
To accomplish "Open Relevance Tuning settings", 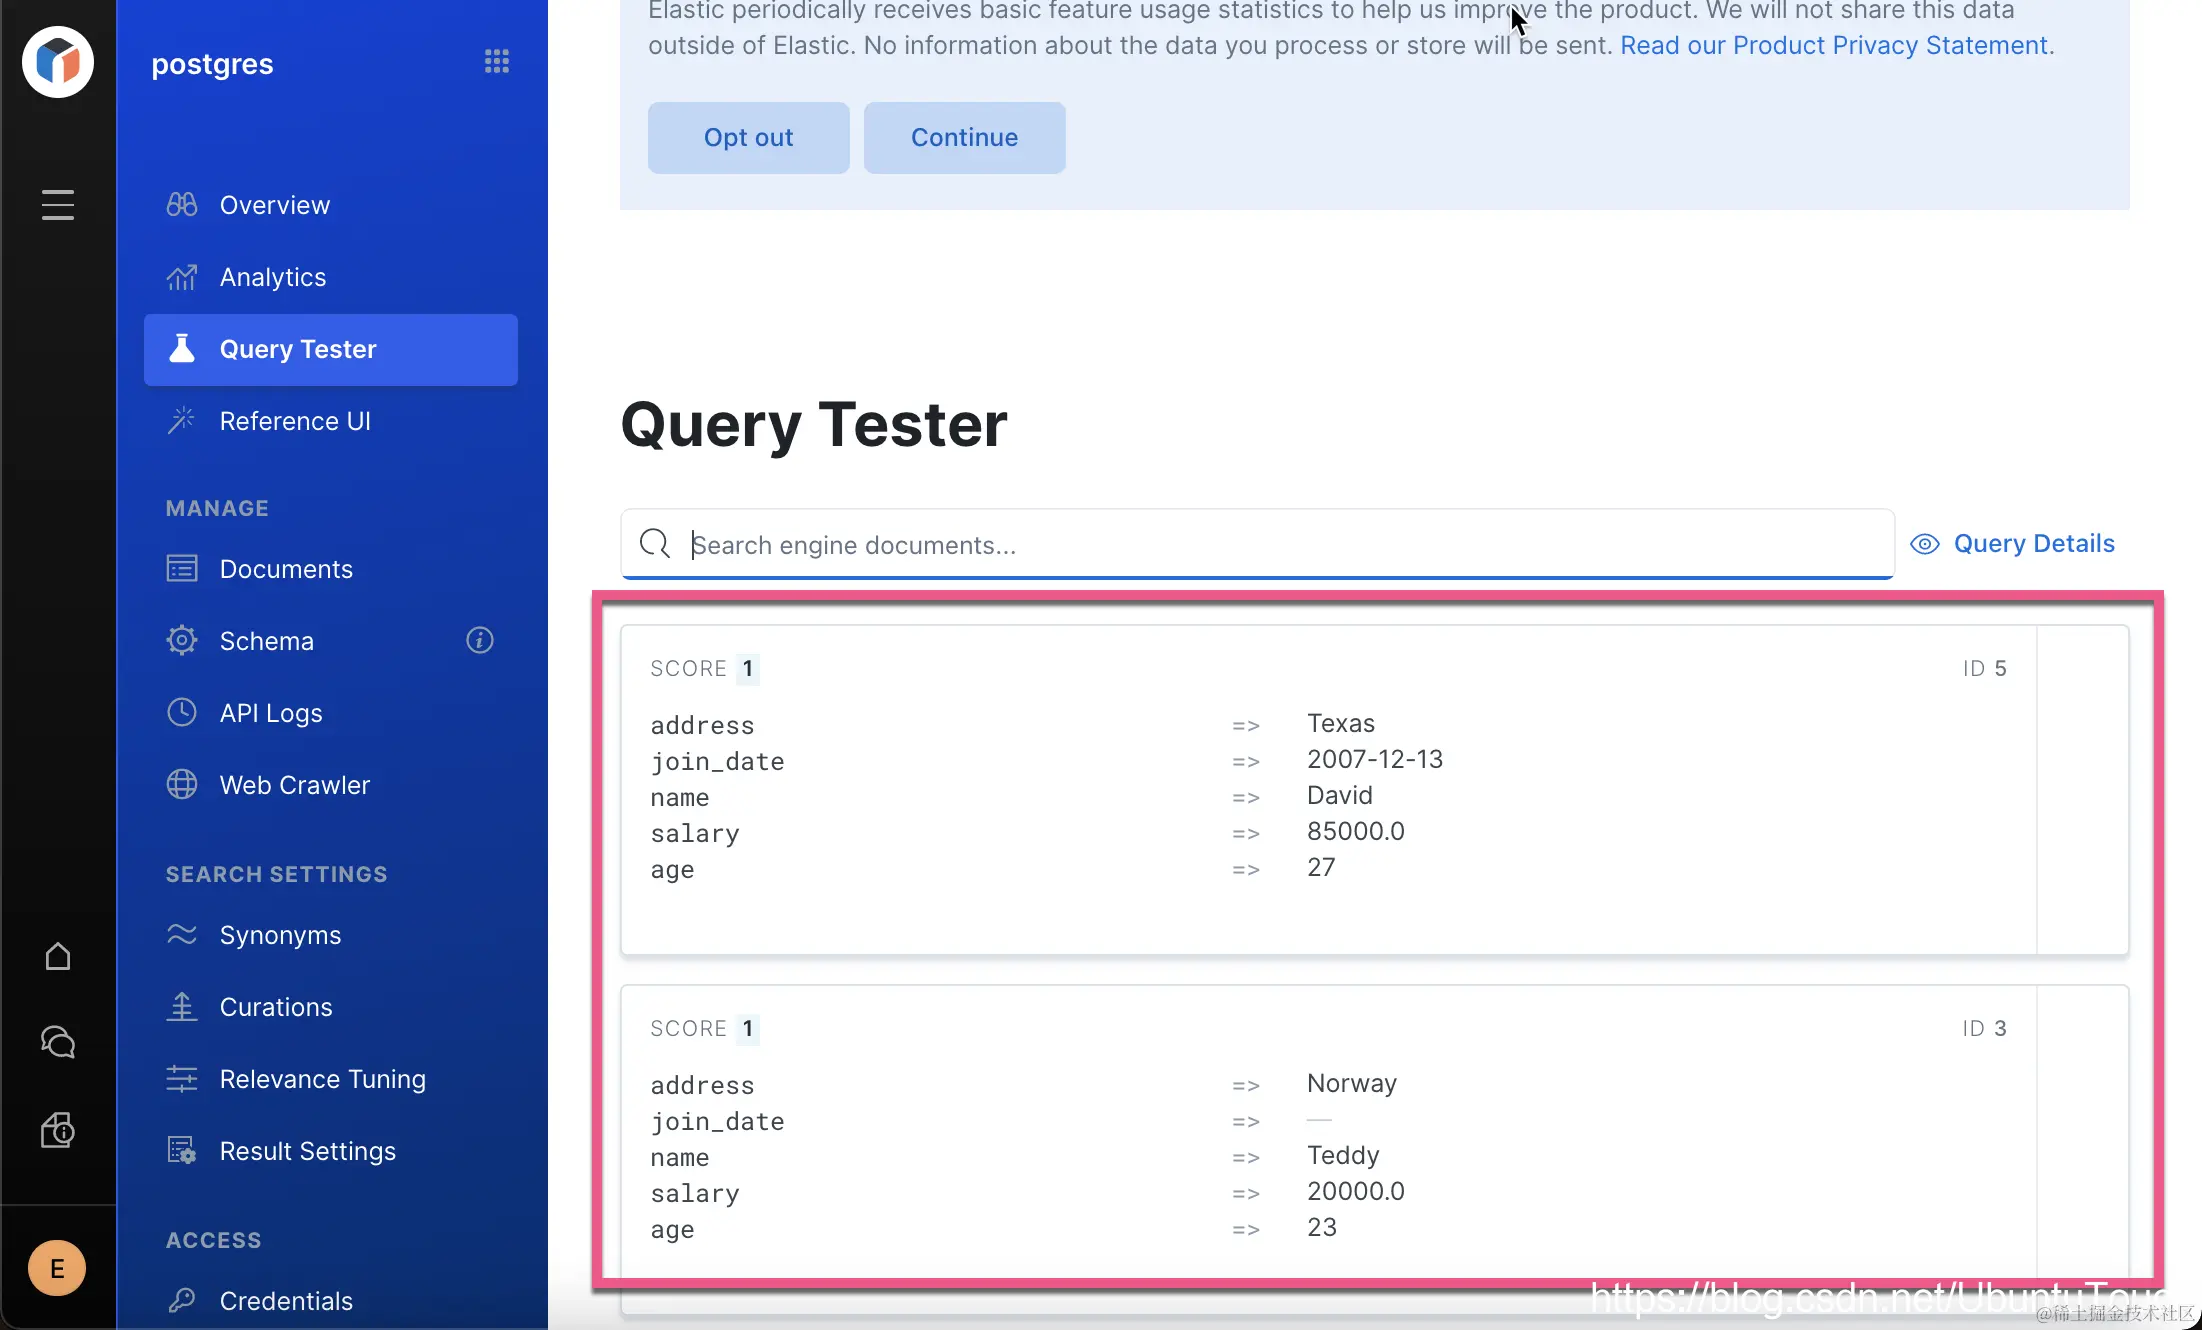I will pyautogui.click(x=322, y=1079).
